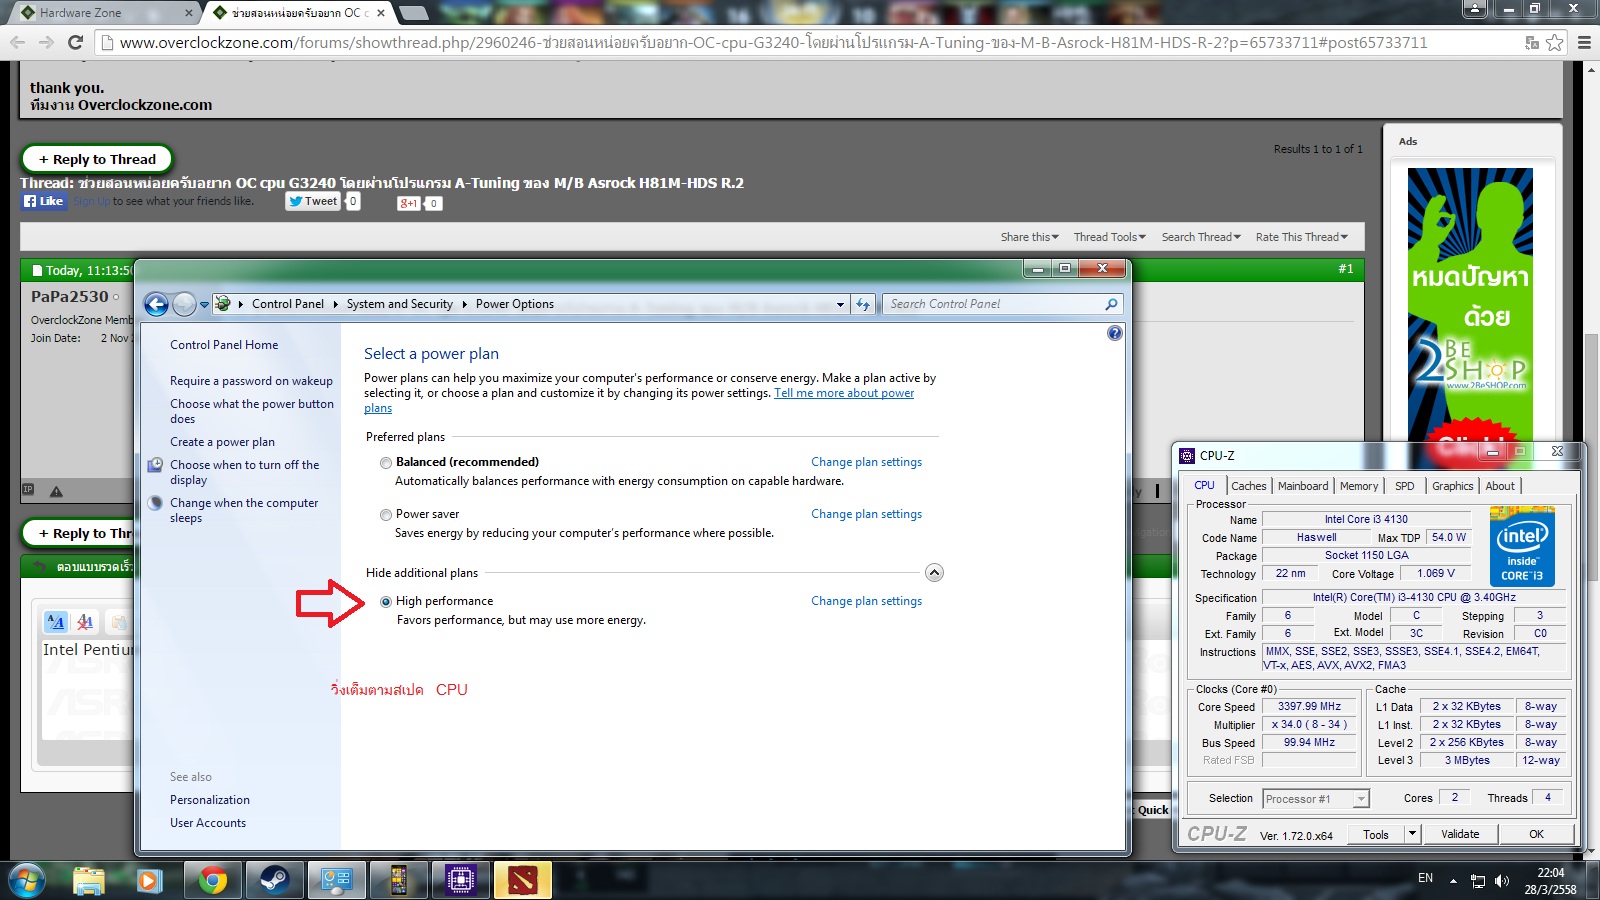The width and height of the screenshot is (1600, 900).
Task: Open the Search Thread dropdown
Action: [x=1201, y=237]
